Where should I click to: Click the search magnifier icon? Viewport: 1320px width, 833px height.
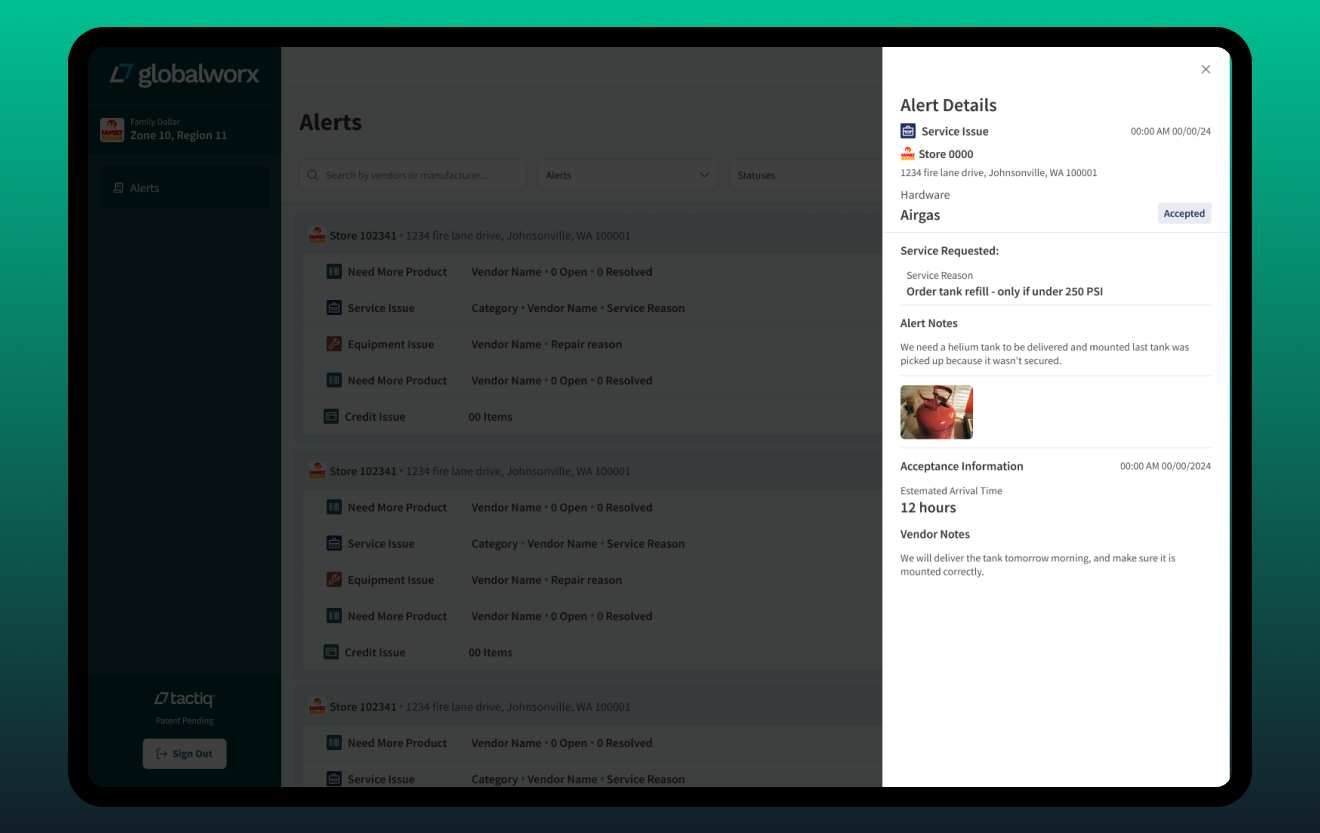click(314, 175)
